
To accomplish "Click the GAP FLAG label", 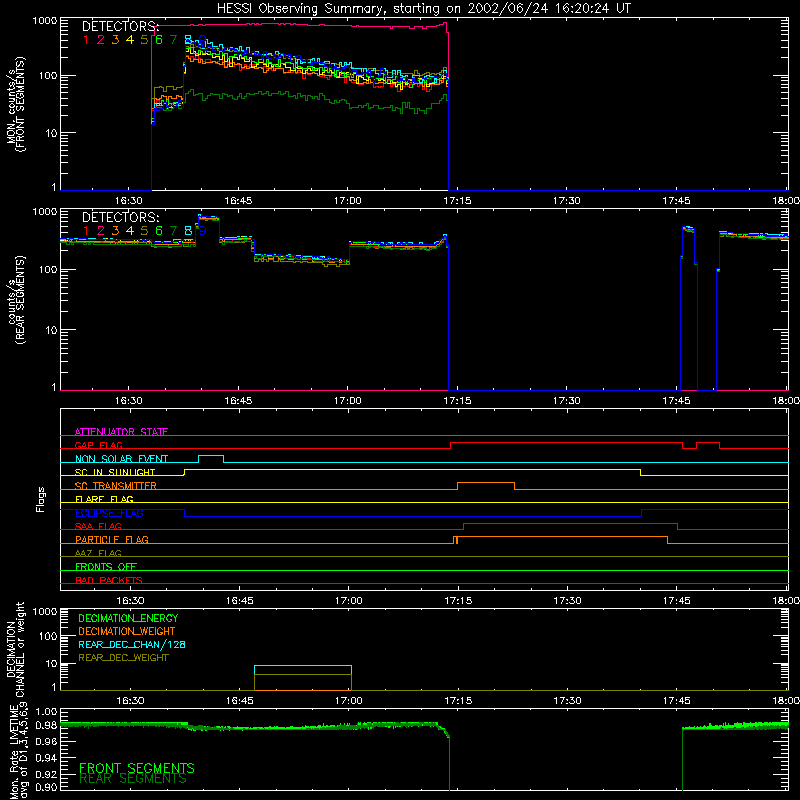I will point(98,445).
